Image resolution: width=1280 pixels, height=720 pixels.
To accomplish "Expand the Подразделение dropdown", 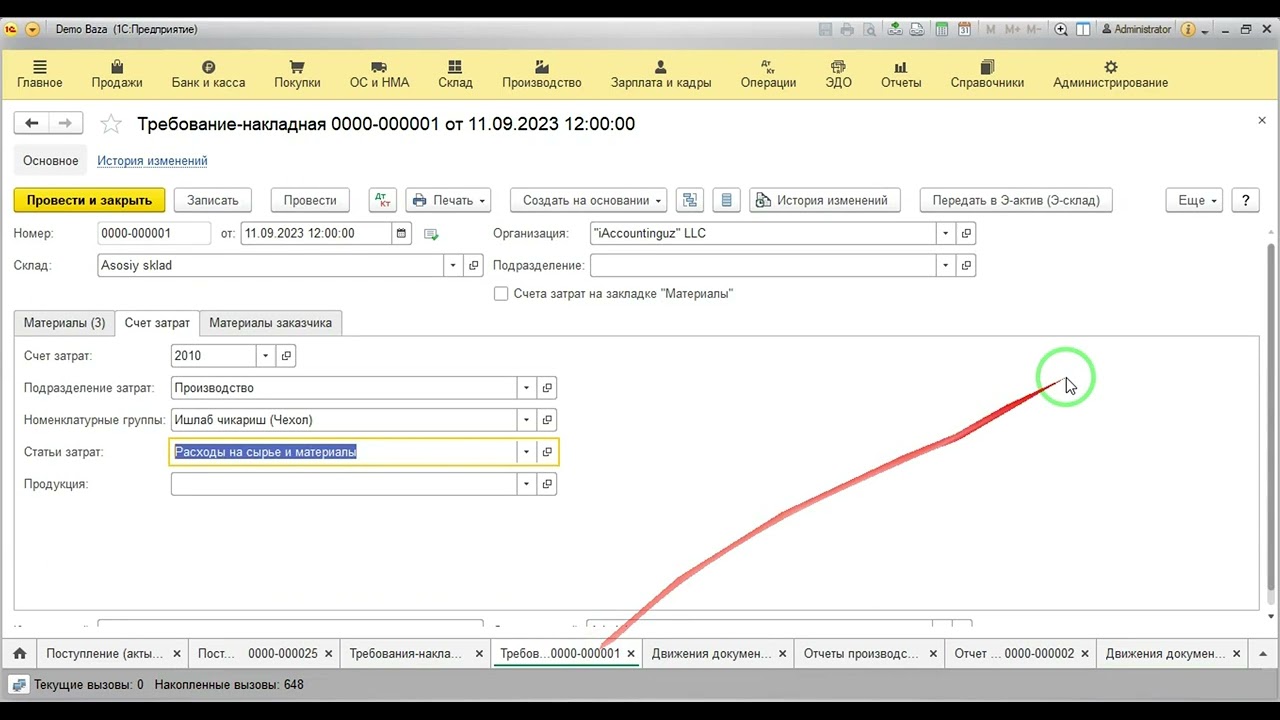I will (x=945, y=265).
